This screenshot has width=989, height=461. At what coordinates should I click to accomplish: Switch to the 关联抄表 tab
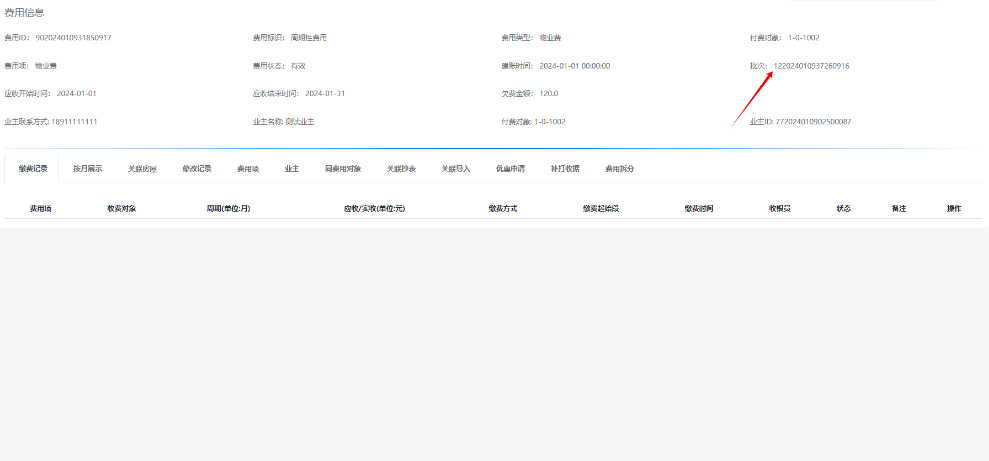[401, 169]
